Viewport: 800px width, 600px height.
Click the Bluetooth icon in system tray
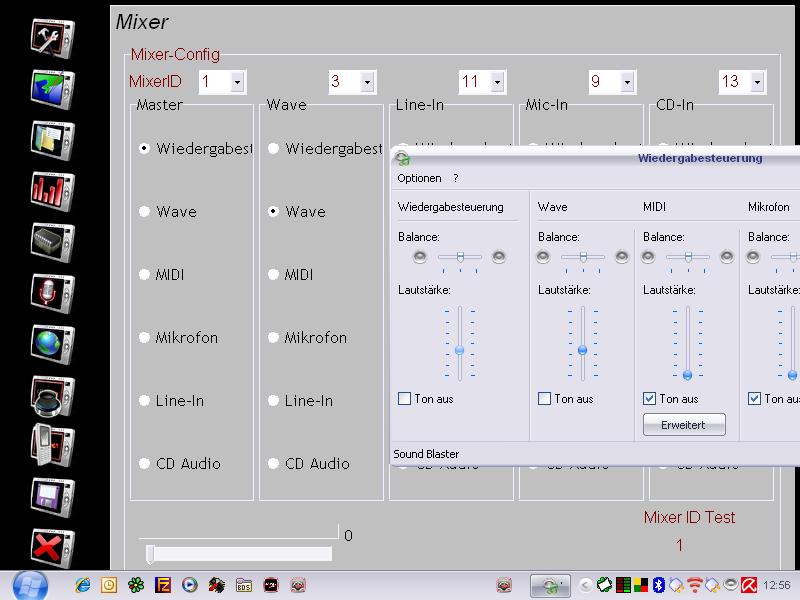[660, 585]
